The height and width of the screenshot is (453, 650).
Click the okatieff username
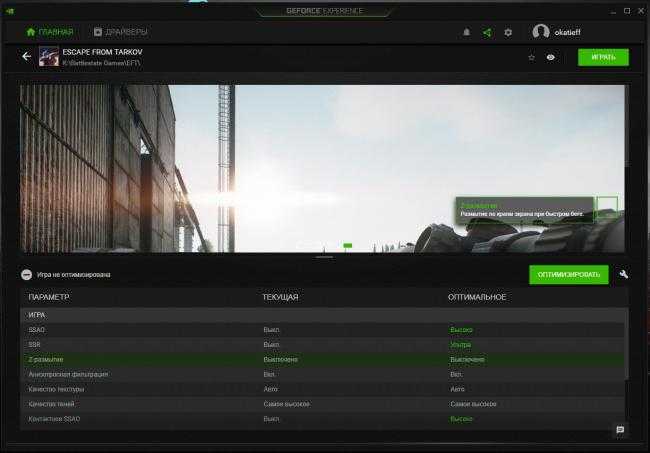[568, 32]
